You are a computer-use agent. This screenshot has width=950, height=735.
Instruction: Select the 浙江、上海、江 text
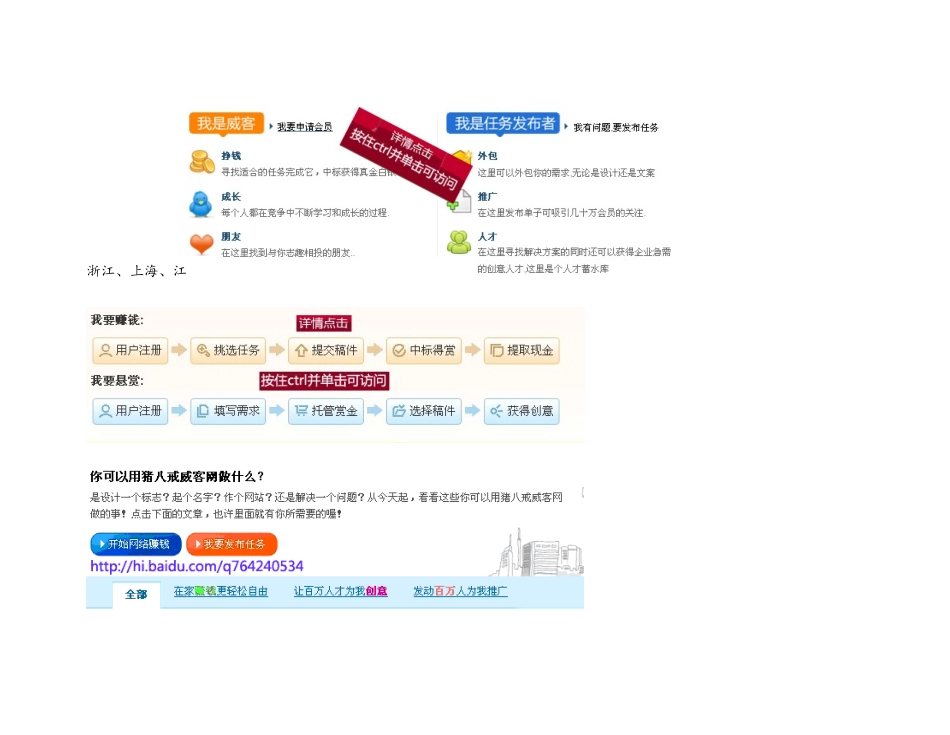(x=136, y=271)
